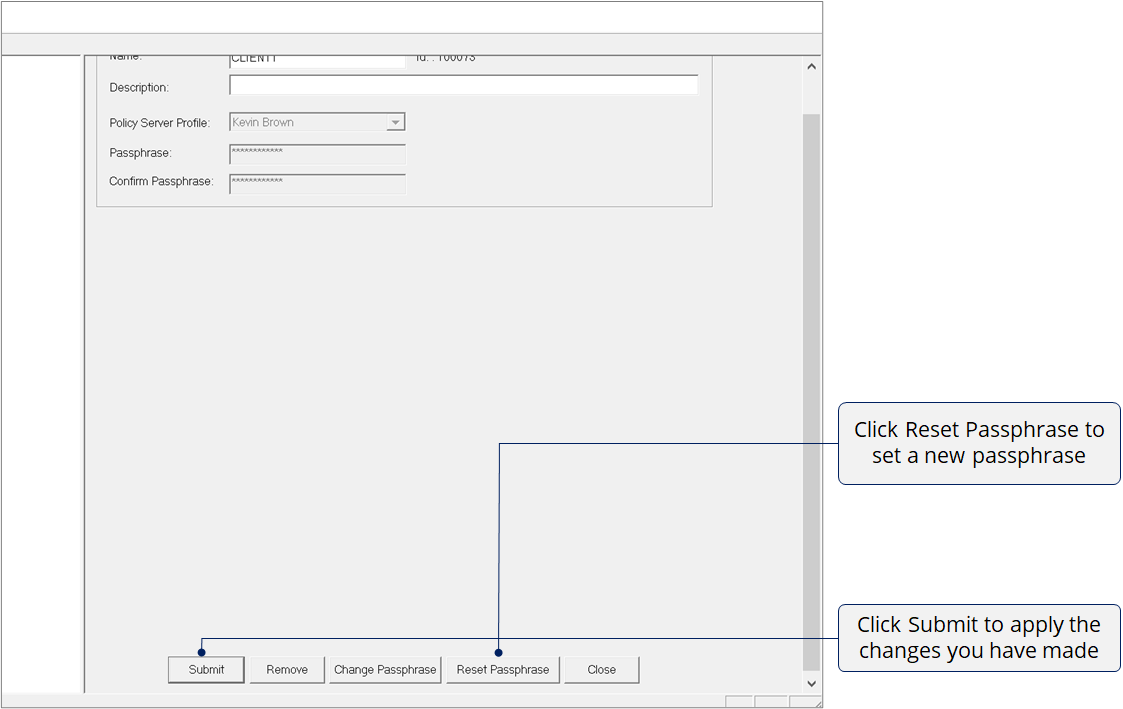Select the Kevin Brown profile combo box

(308, 123)
